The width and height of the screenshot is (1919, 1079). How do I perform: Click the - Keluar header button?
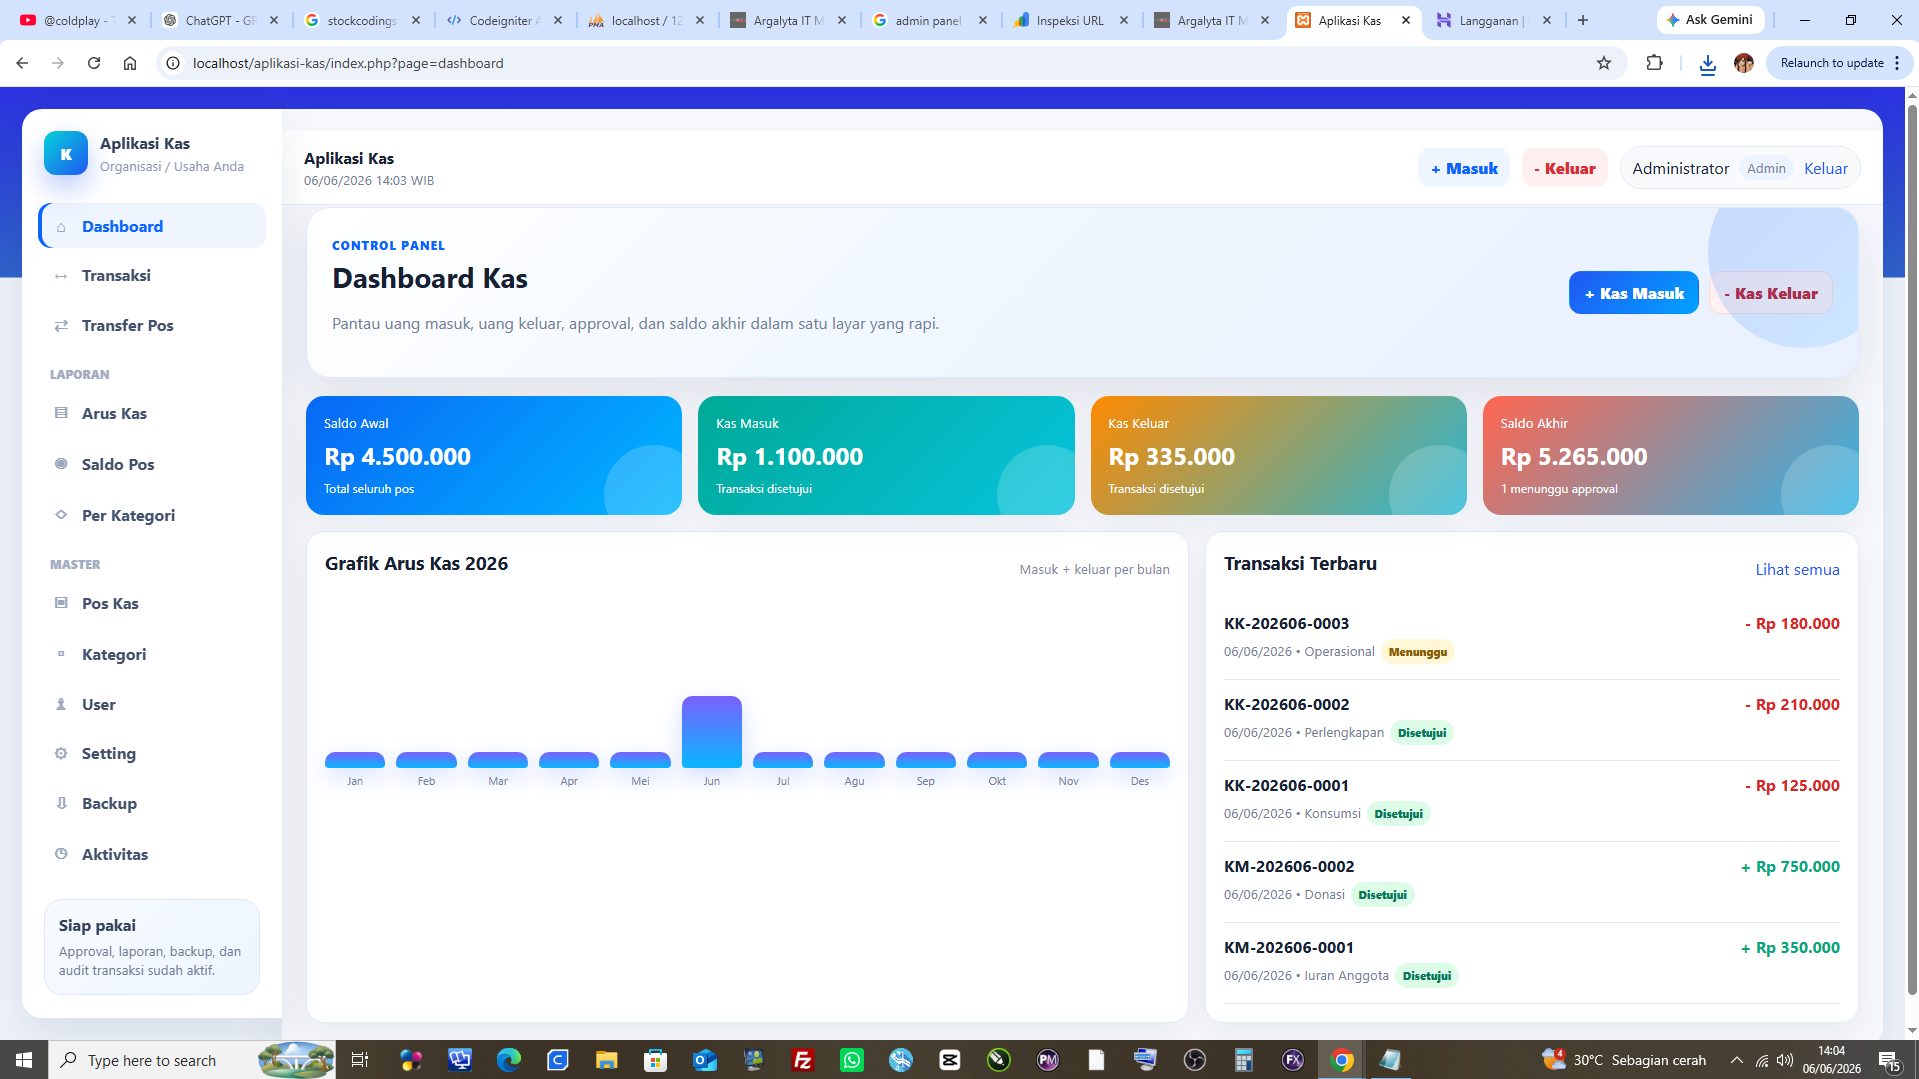point(1565,168)
